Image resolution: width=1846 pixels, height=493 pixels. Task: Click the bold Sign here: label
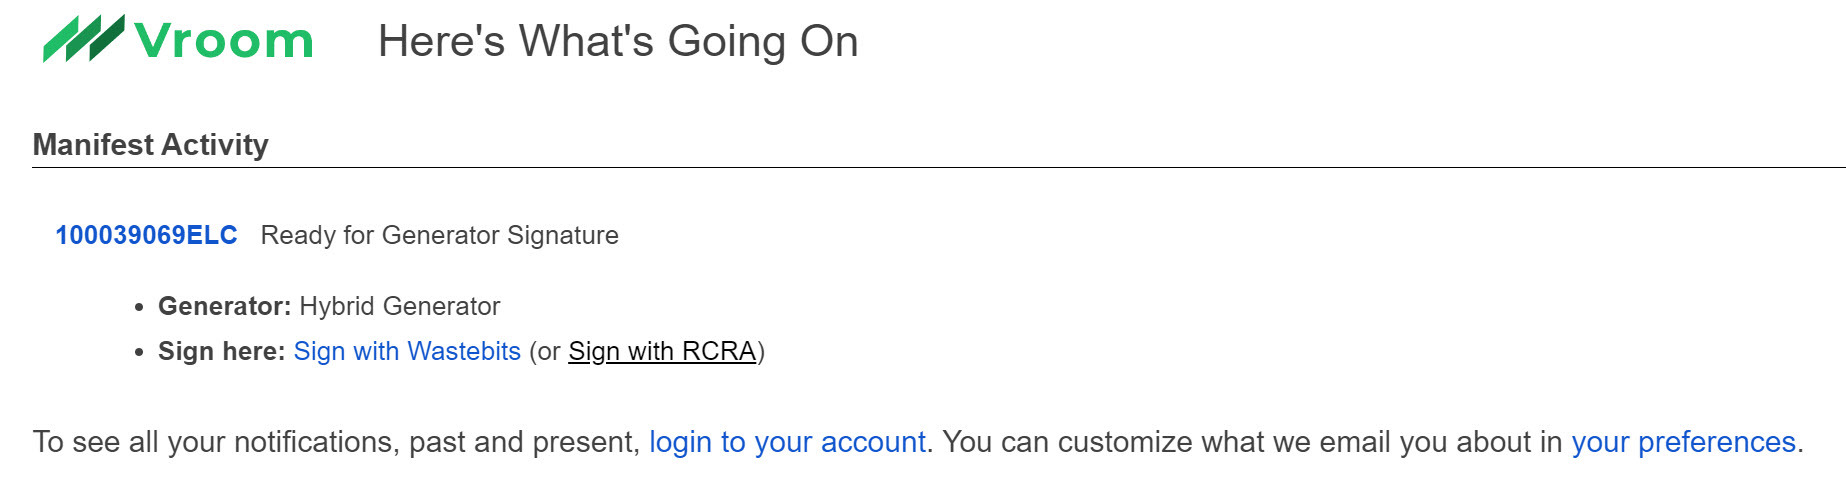(x=222, y=351)
